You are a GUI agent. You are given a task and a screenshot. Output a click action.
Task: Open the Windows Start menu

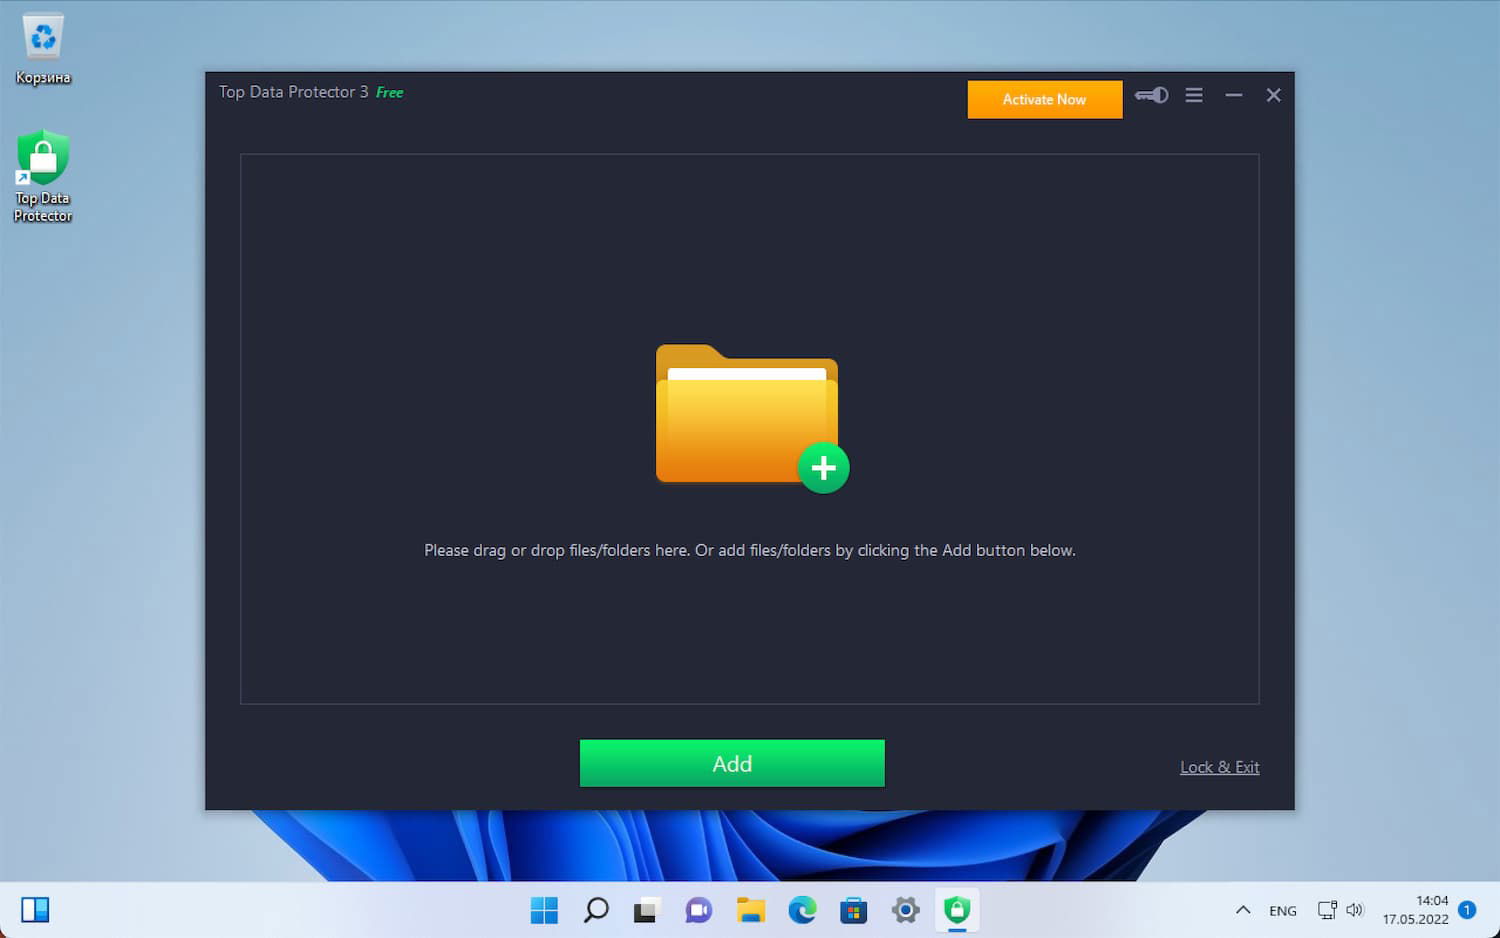click(x=544, y=910)
